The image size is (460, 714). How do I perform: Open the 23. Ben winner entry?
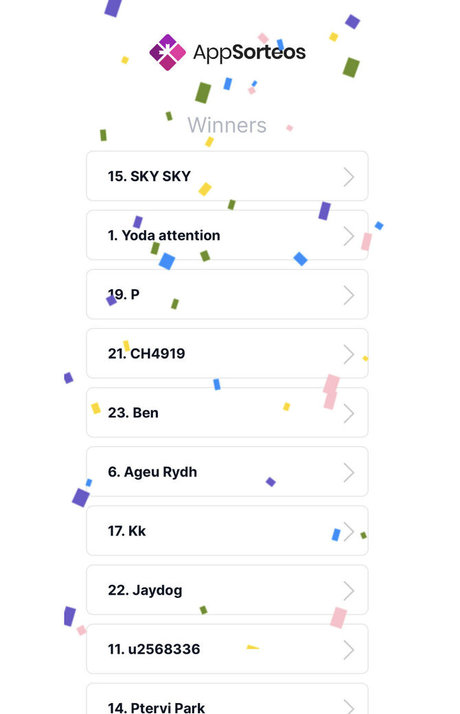click(227, 413)
